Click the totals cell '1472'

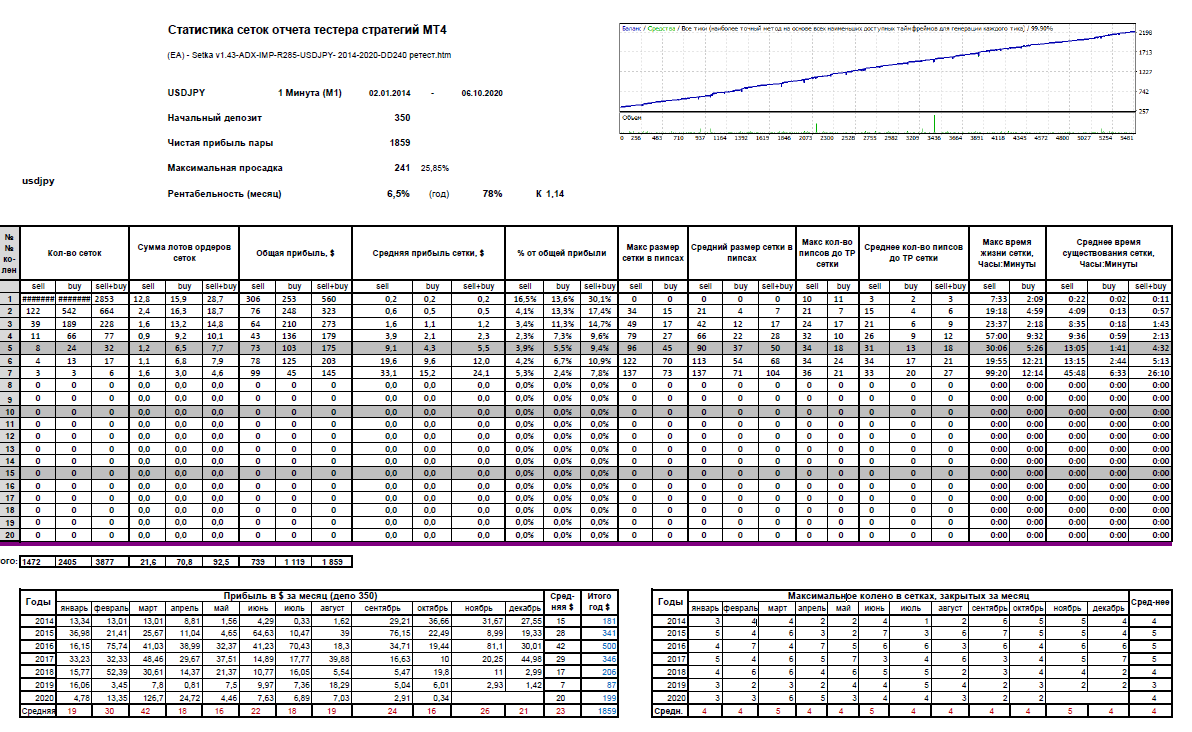pyautogui.click(x=38, y=562)
